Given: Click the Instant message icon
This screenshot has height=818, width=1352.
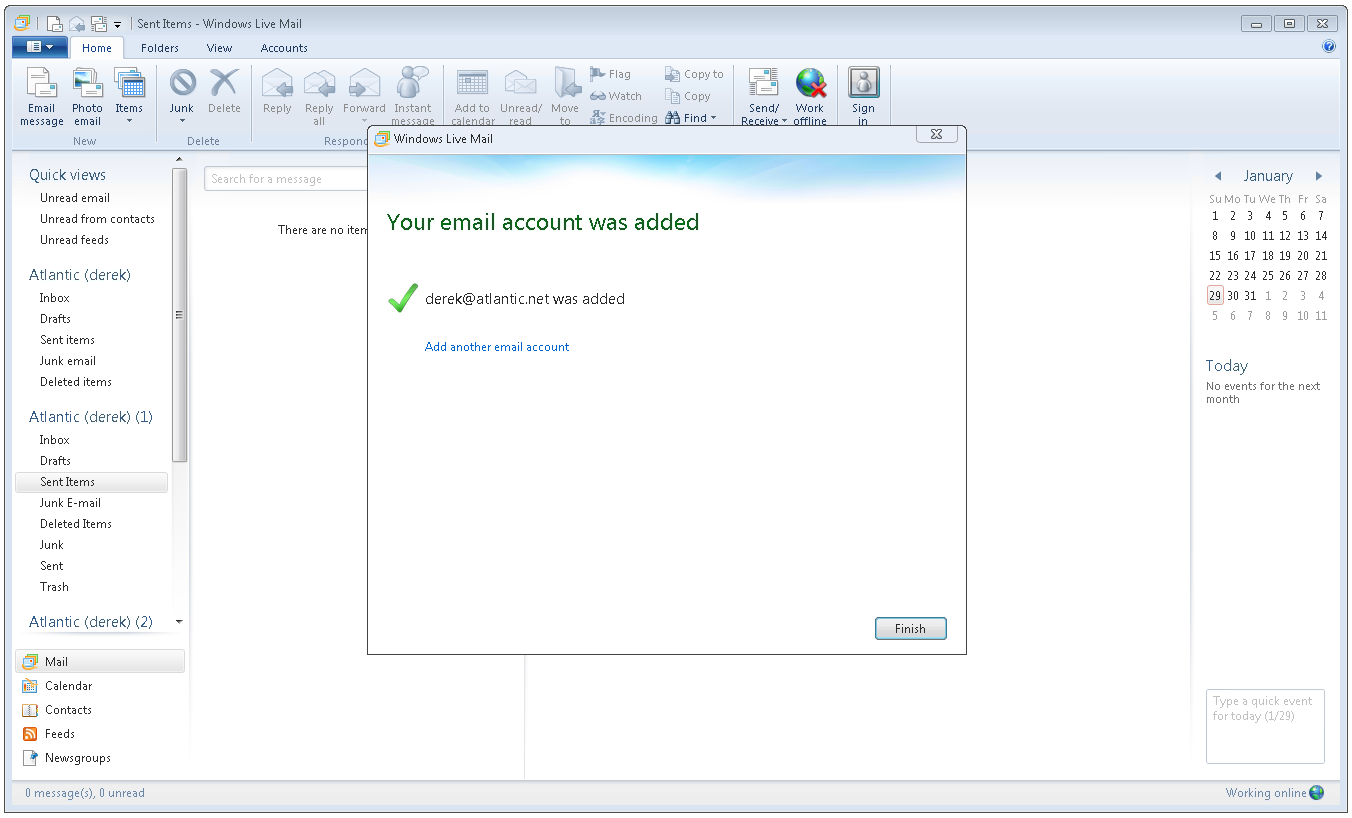Looking at the screenshot, I should 412,97.
